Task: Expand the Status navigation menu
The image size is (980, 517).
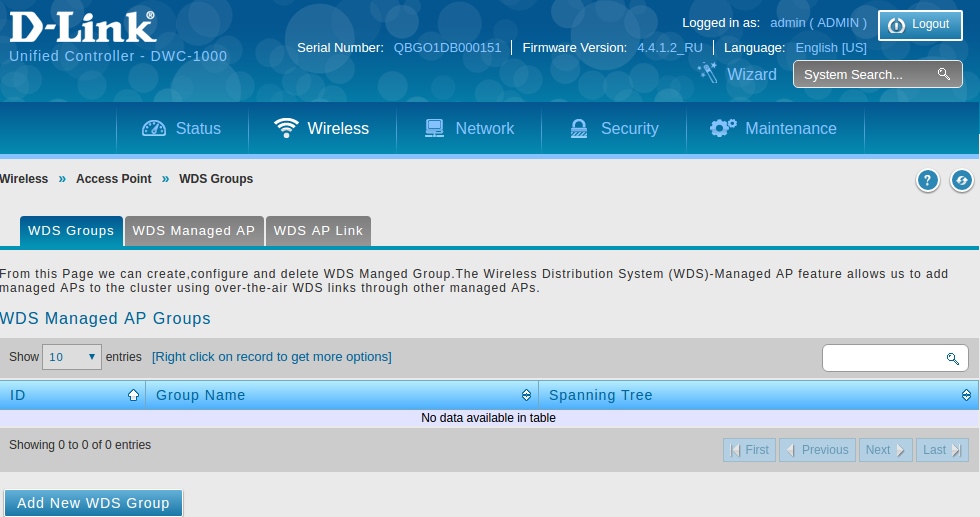Action: [182, 128]
